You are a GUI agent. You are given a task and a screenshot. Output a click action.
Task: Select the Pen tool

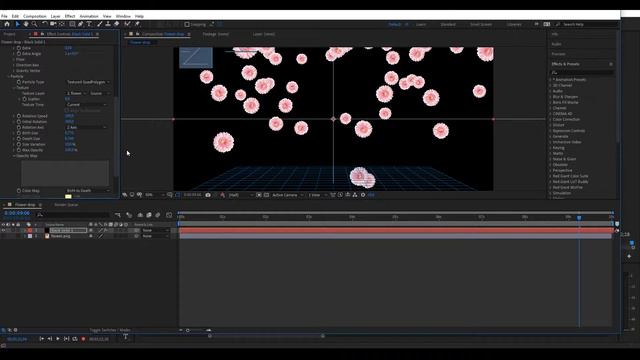80,24
